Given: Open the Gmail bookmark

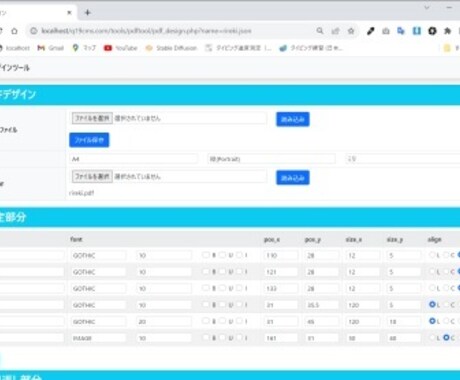Looking at the screenshot, I should coord(51,48).
